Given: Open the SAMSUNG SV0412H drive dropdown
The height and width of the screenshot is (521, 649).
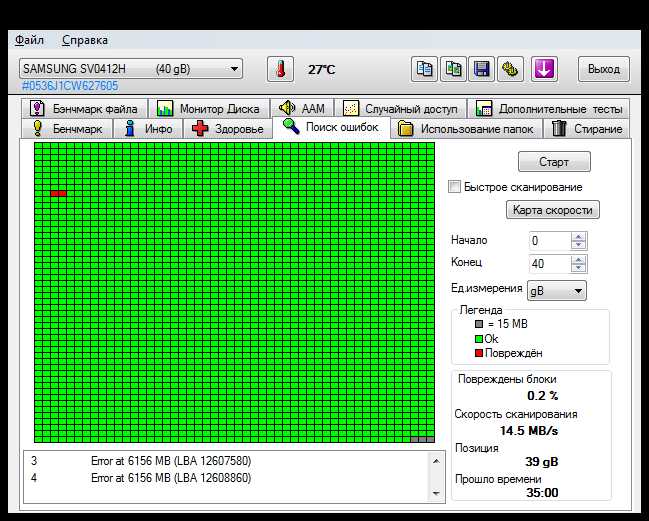Looking at the screenshot, I should [131, 69].
